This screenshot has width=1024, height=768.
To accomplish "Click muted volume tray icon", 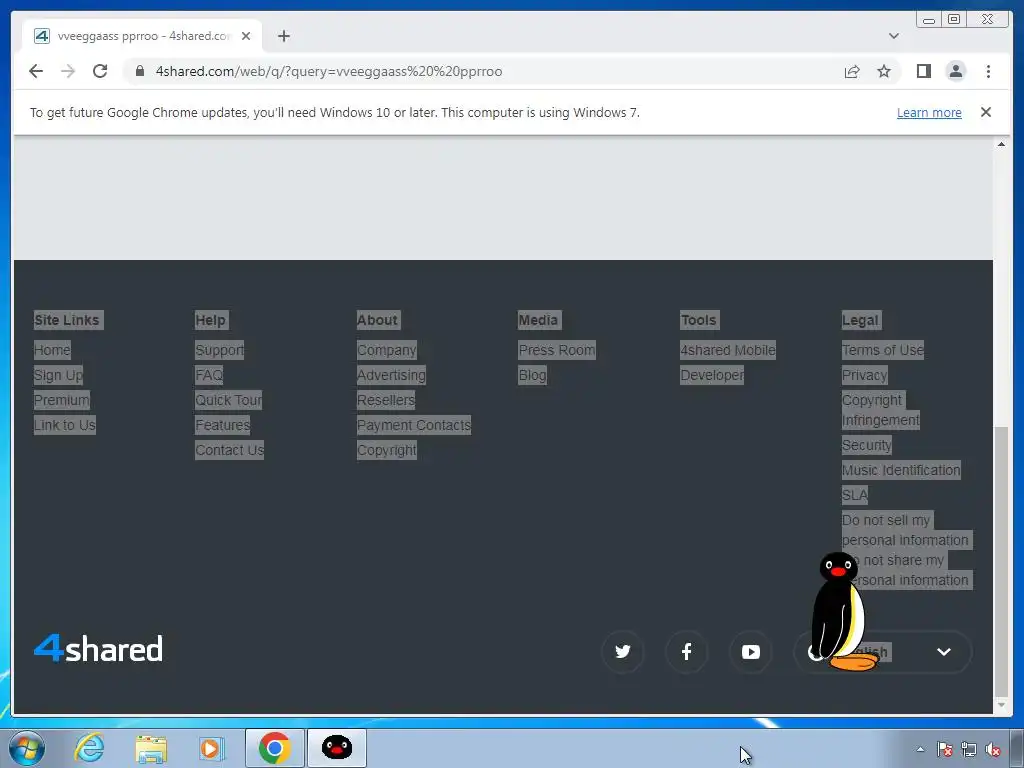I will [993, 750].
